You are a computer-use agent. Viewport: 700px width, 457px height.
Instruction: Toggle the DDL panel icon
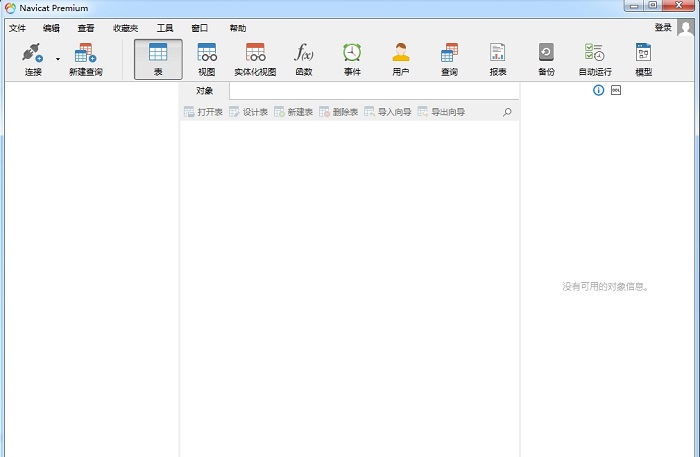tap(616, 90)
